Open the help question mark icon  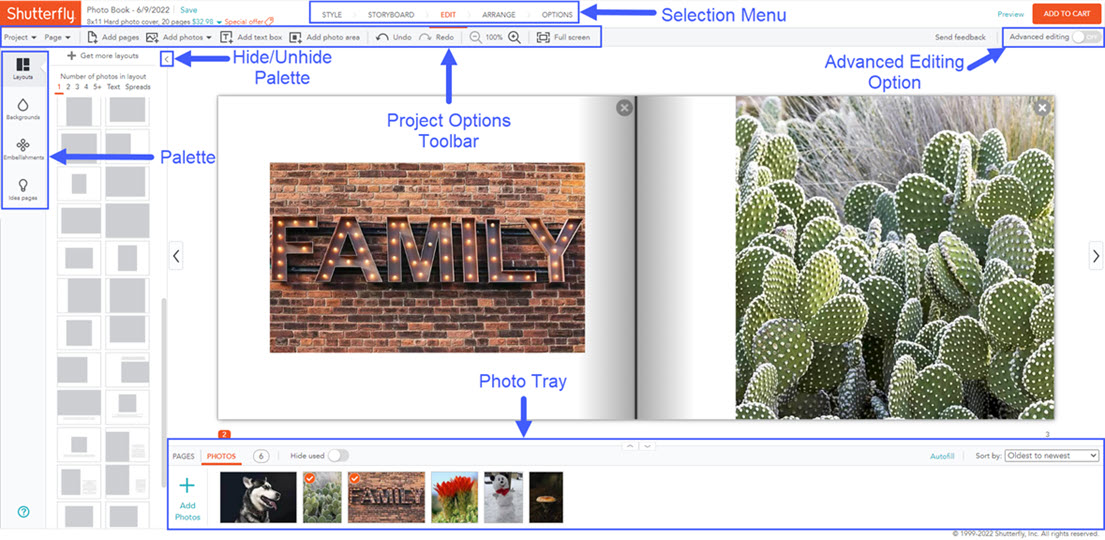pos(24,512)
